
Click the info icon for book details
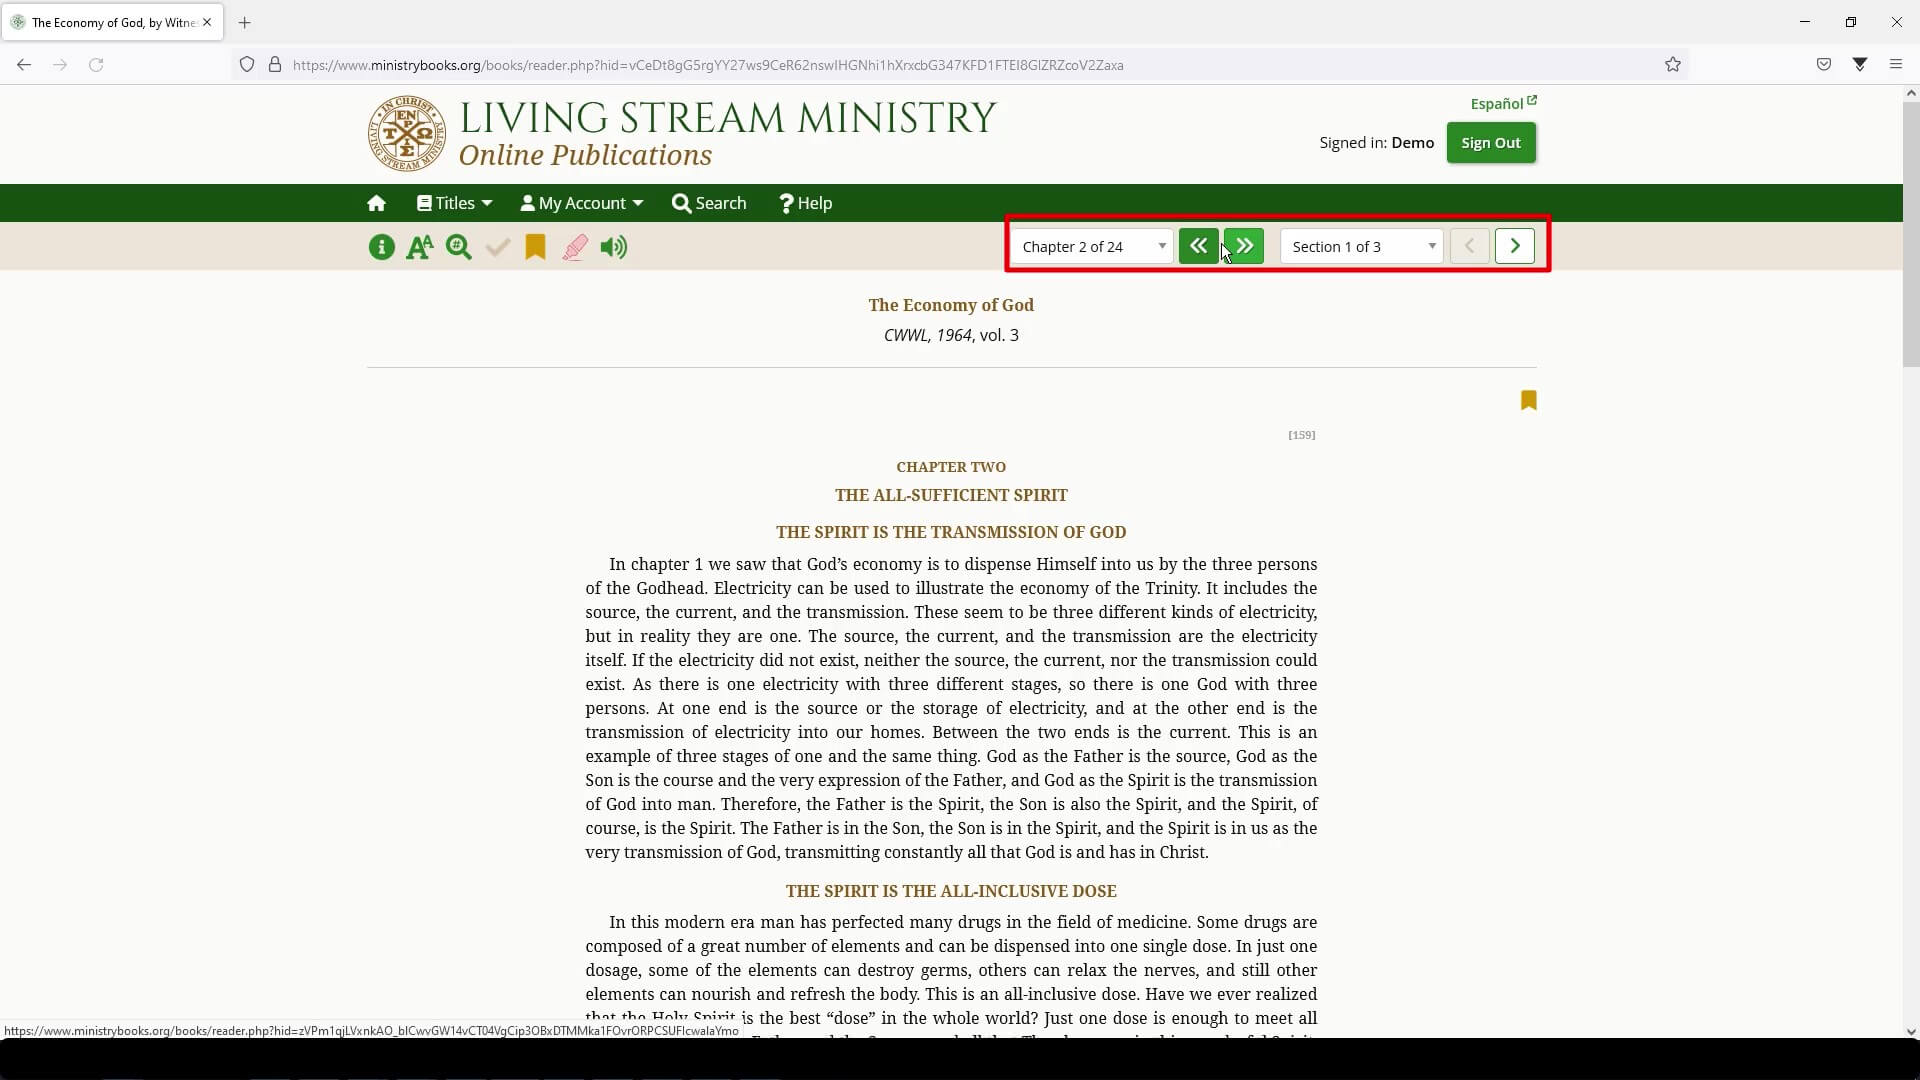[x=382, y=248]
